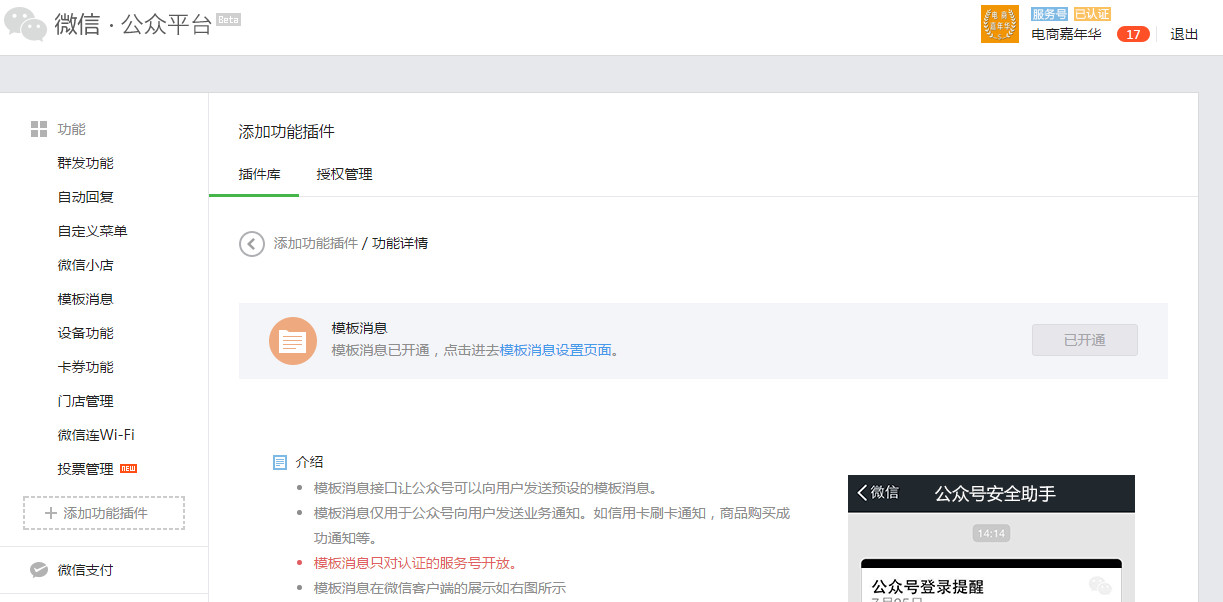Click the 模板消息 plugin title
This screenshot has height=602, width=1223.
click(x=360, y=328)
